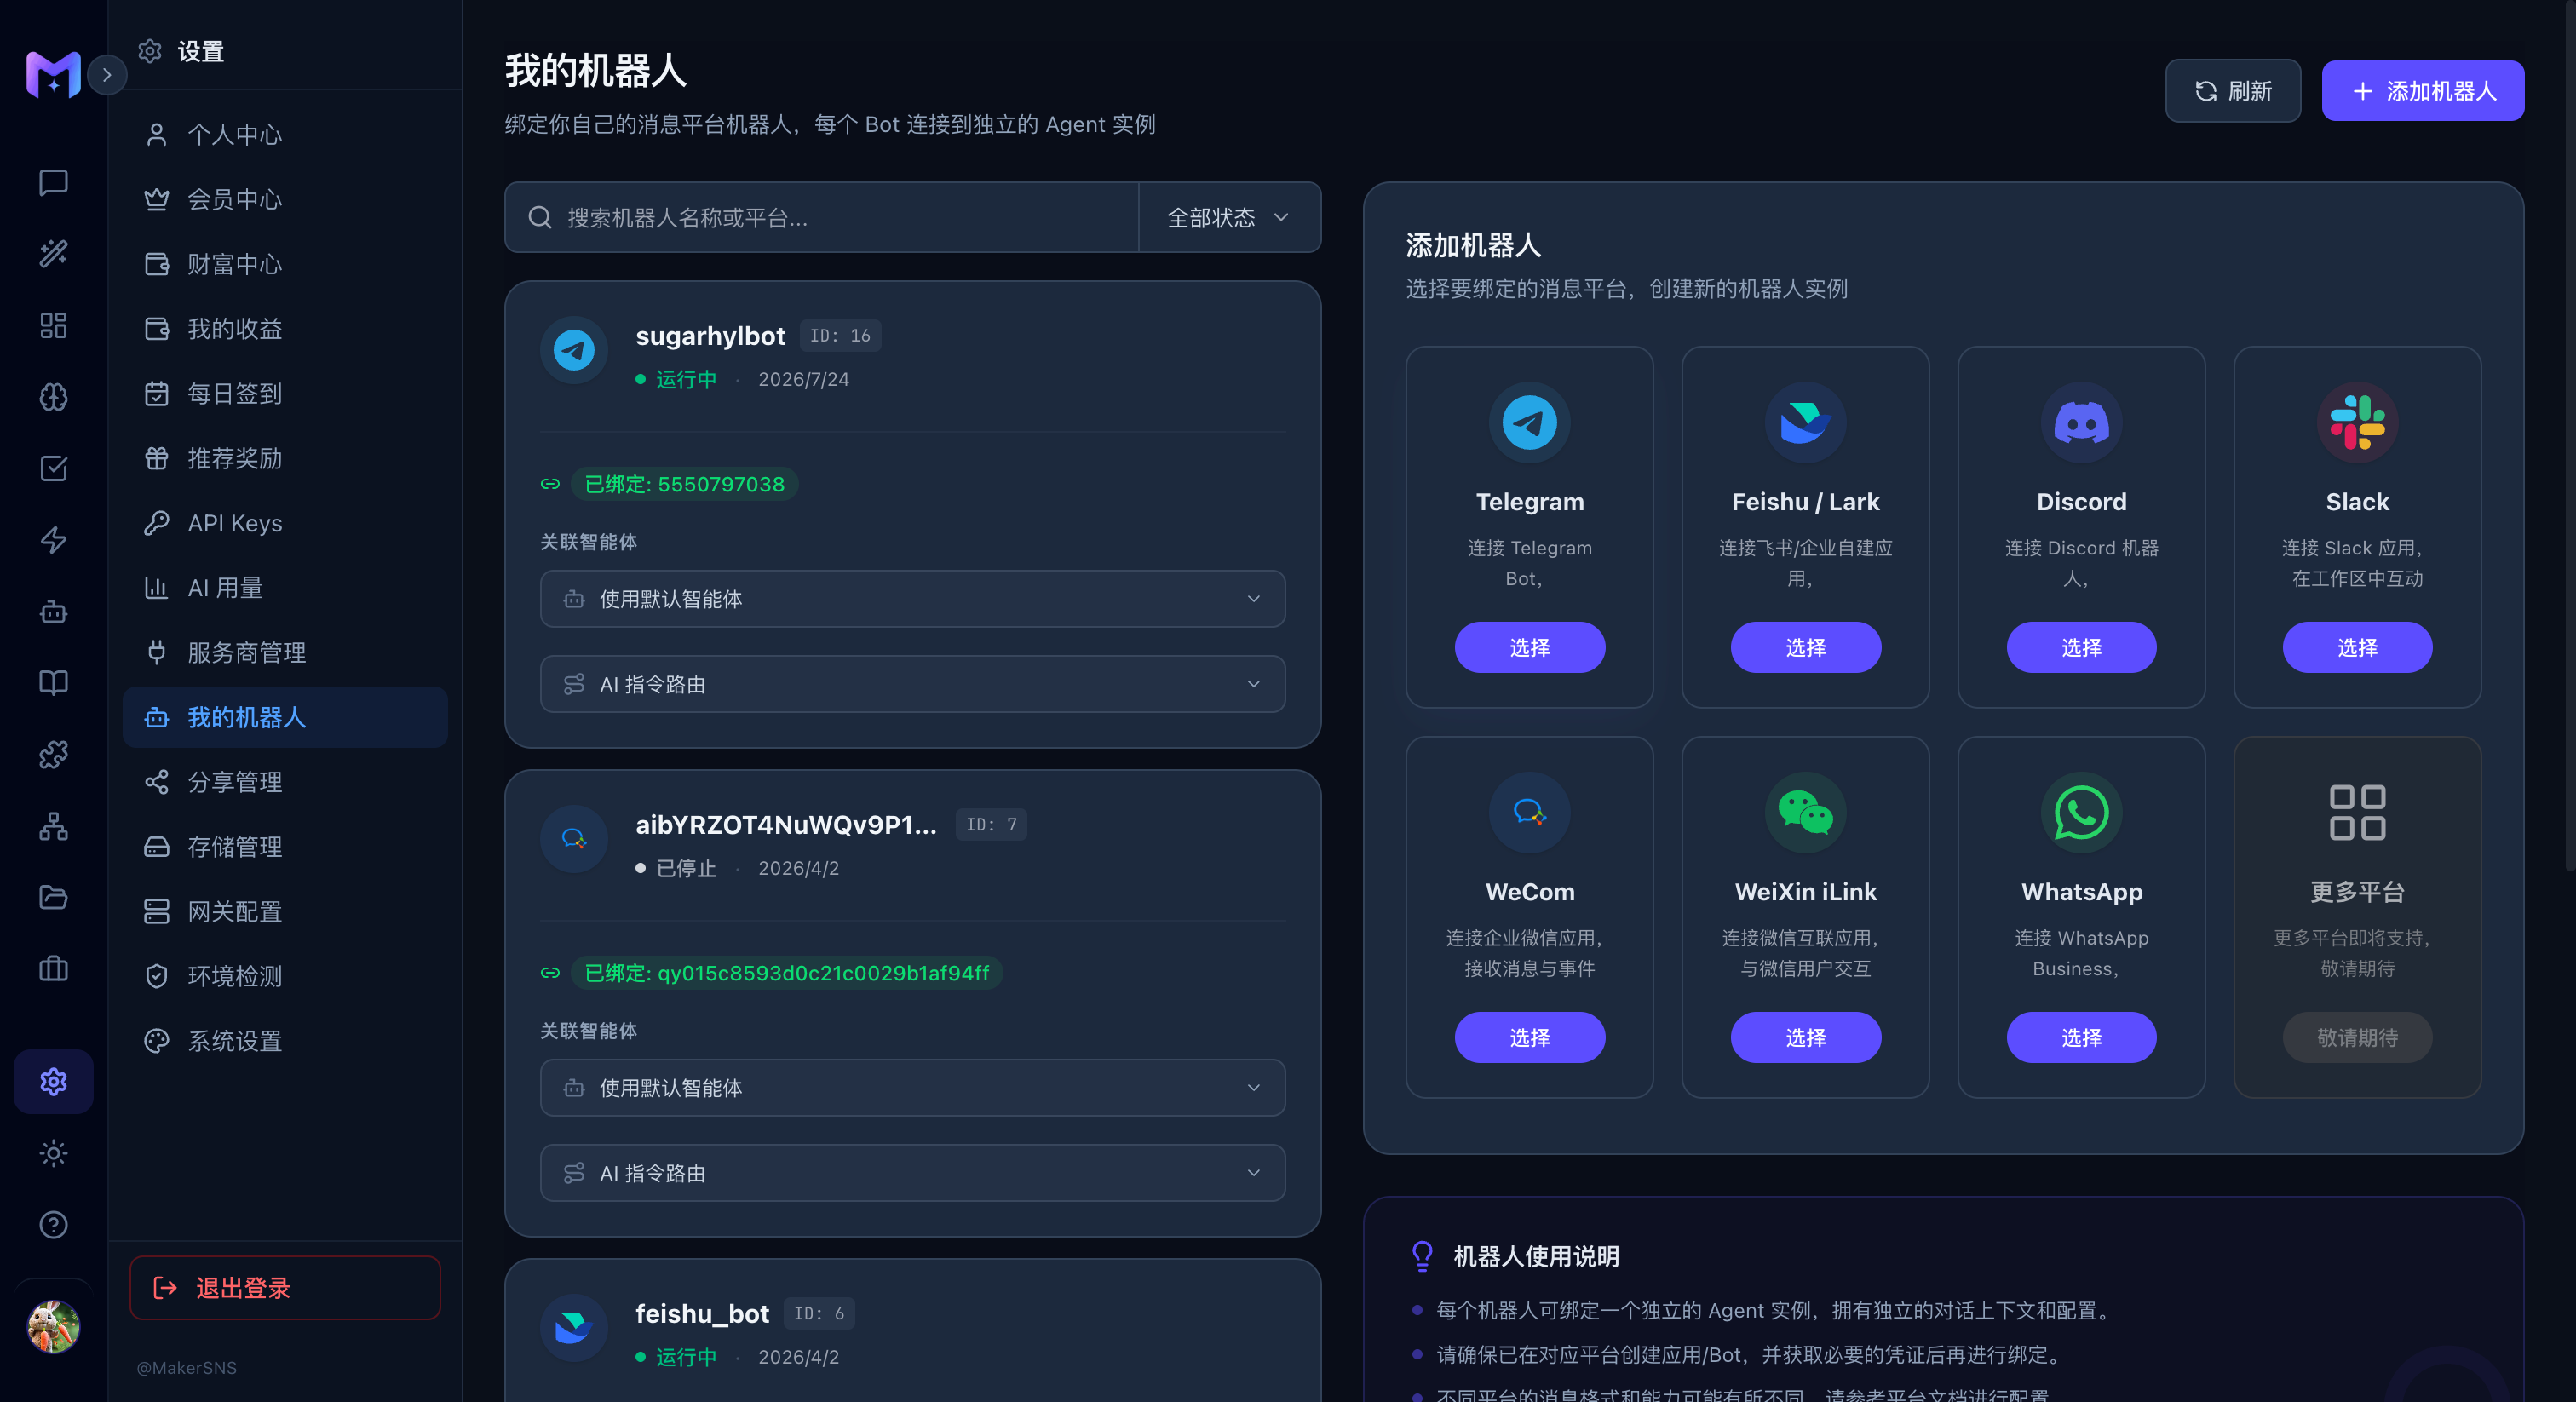This screenshot has height=1402, width=2576.
Task: Open the puzzle piece icon in the left rail
Action: [53, 754]
